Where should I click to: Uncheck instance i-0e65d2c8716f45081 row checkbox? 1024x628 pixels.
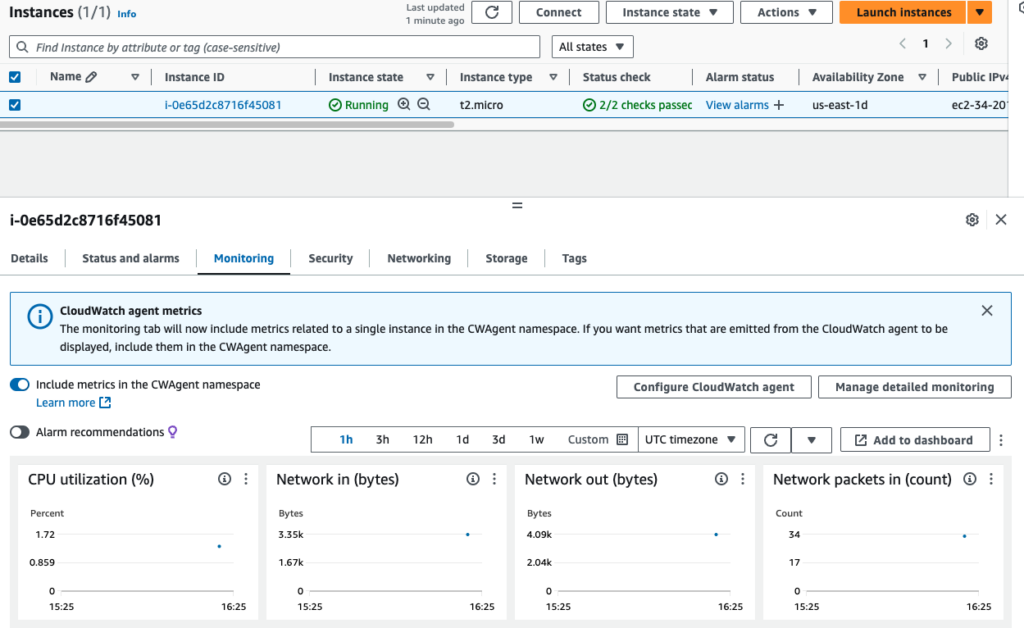pos(15,105)
